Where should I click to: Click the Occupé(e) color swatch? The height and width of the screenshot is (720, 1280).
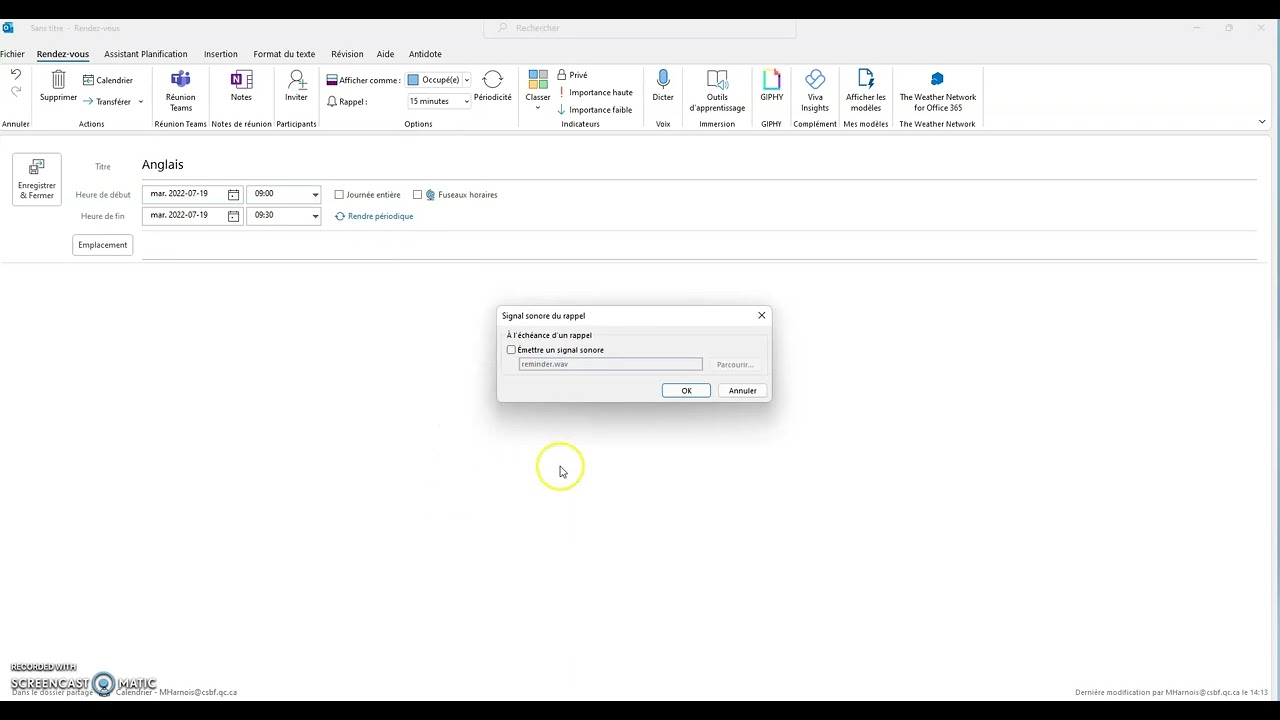[412, 80]
